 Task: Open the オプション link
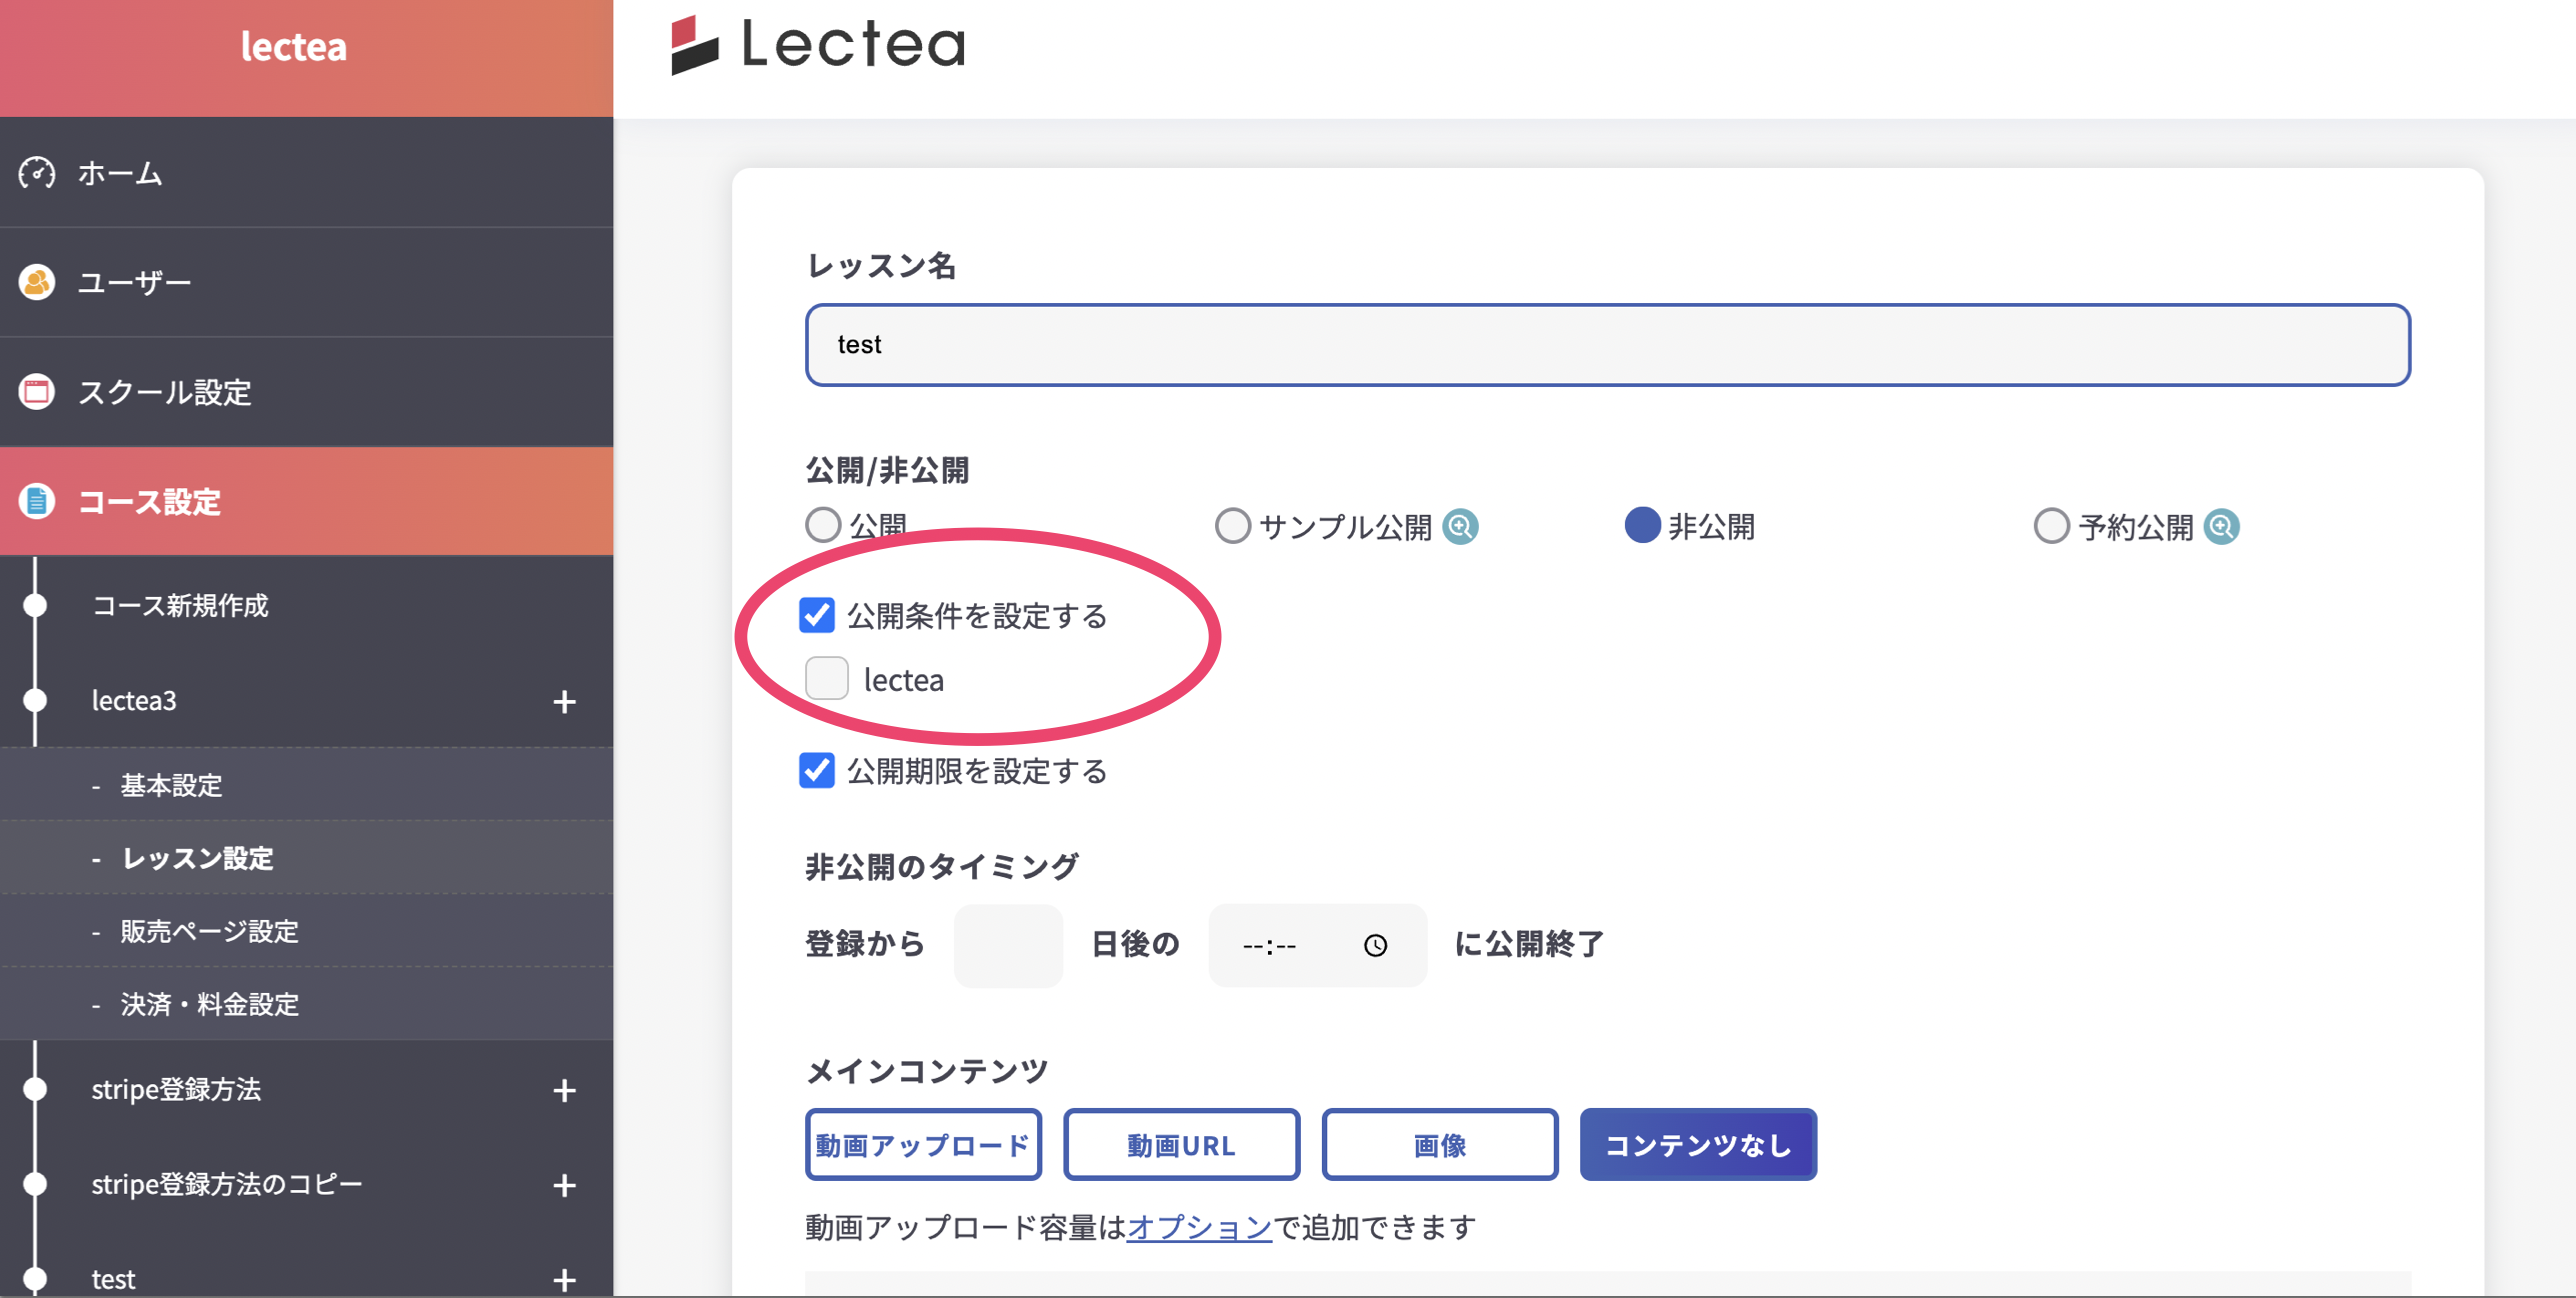coord(1198,1227)
